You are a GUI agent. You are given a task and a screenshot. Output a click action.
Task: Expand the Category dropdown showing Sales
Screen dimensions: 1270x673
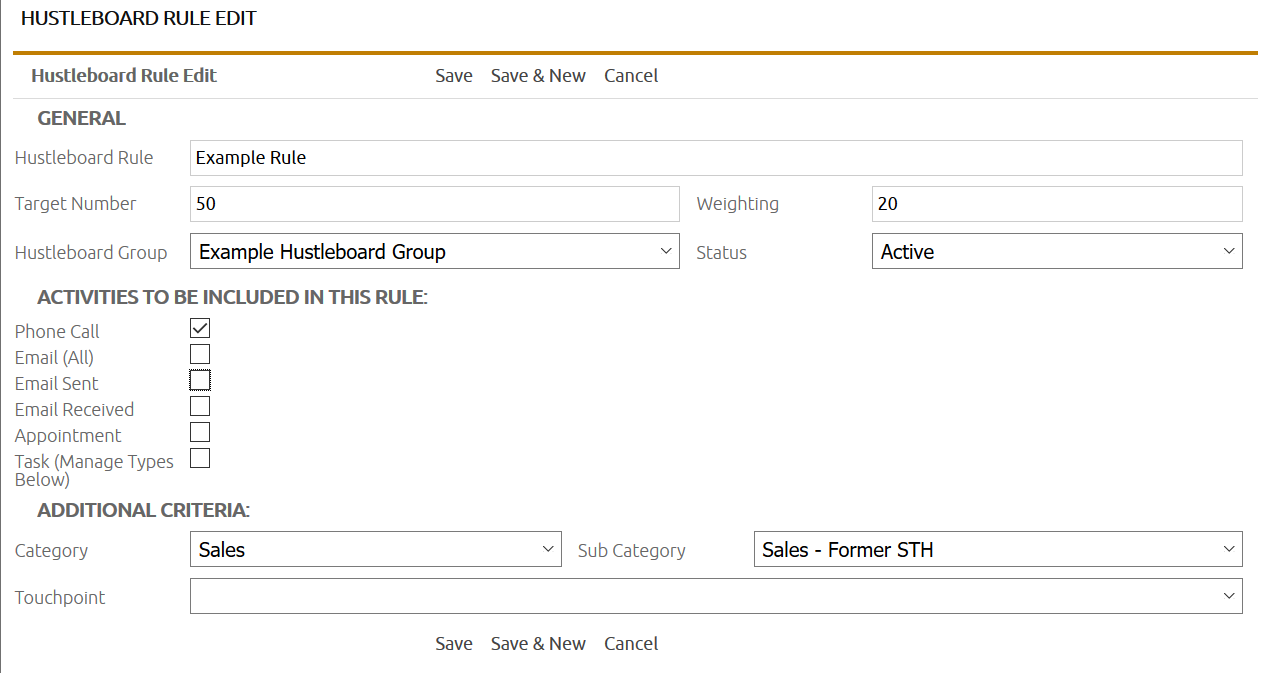(x=376, y=549)
